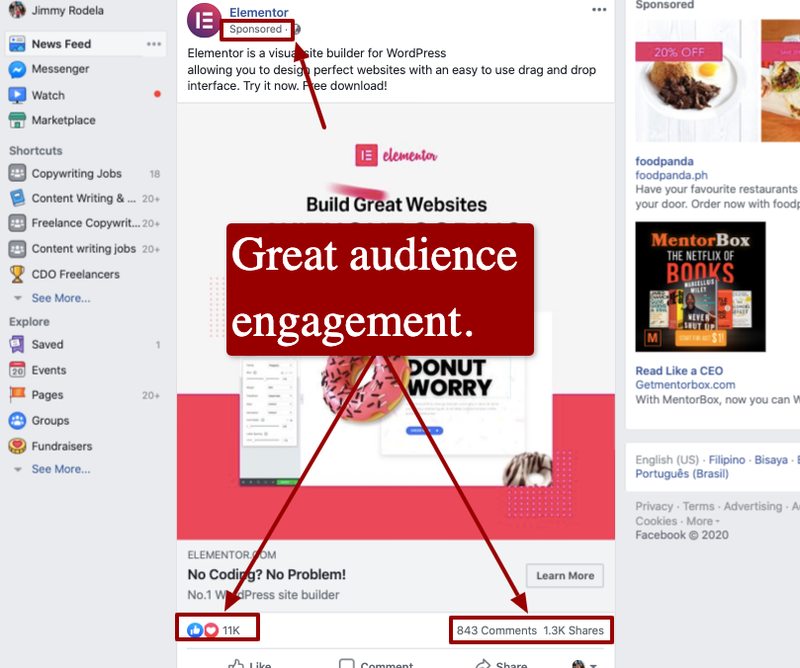Open Privacy footer link
This screenshot has height=668, width=800.
point(654,506)
